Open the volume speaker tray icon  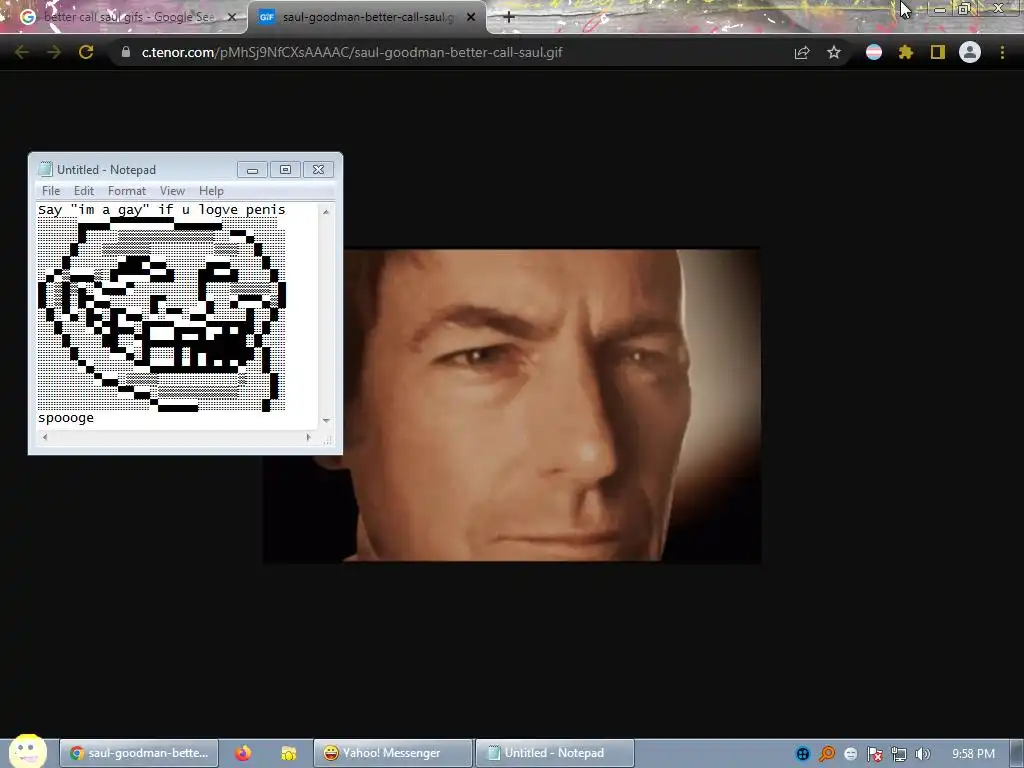[x=922, y=754]
